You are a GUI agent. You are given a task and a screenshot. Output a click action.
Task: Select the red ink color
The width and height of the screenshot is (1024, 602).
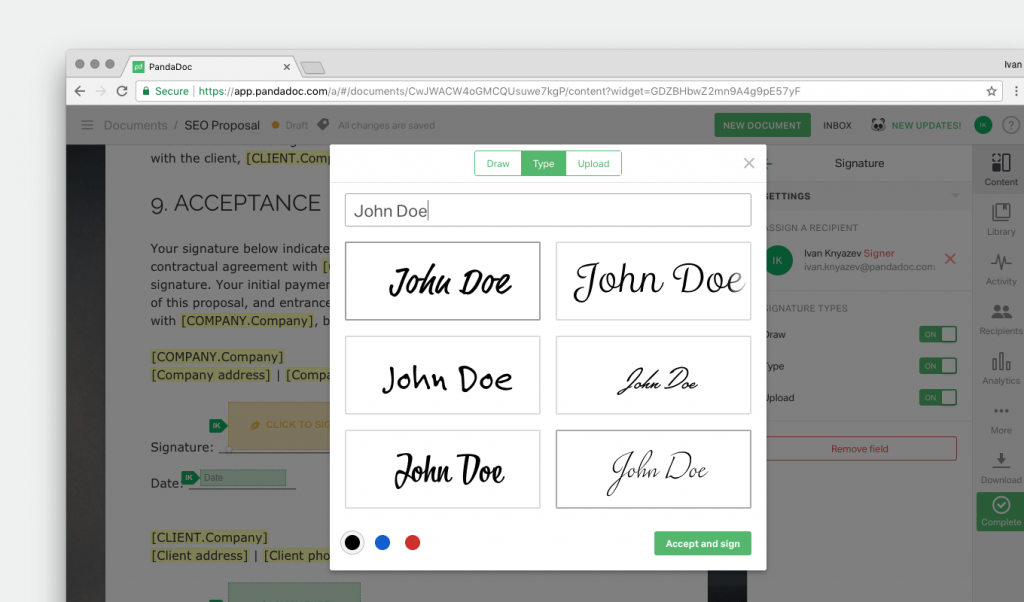click(412, 543)
